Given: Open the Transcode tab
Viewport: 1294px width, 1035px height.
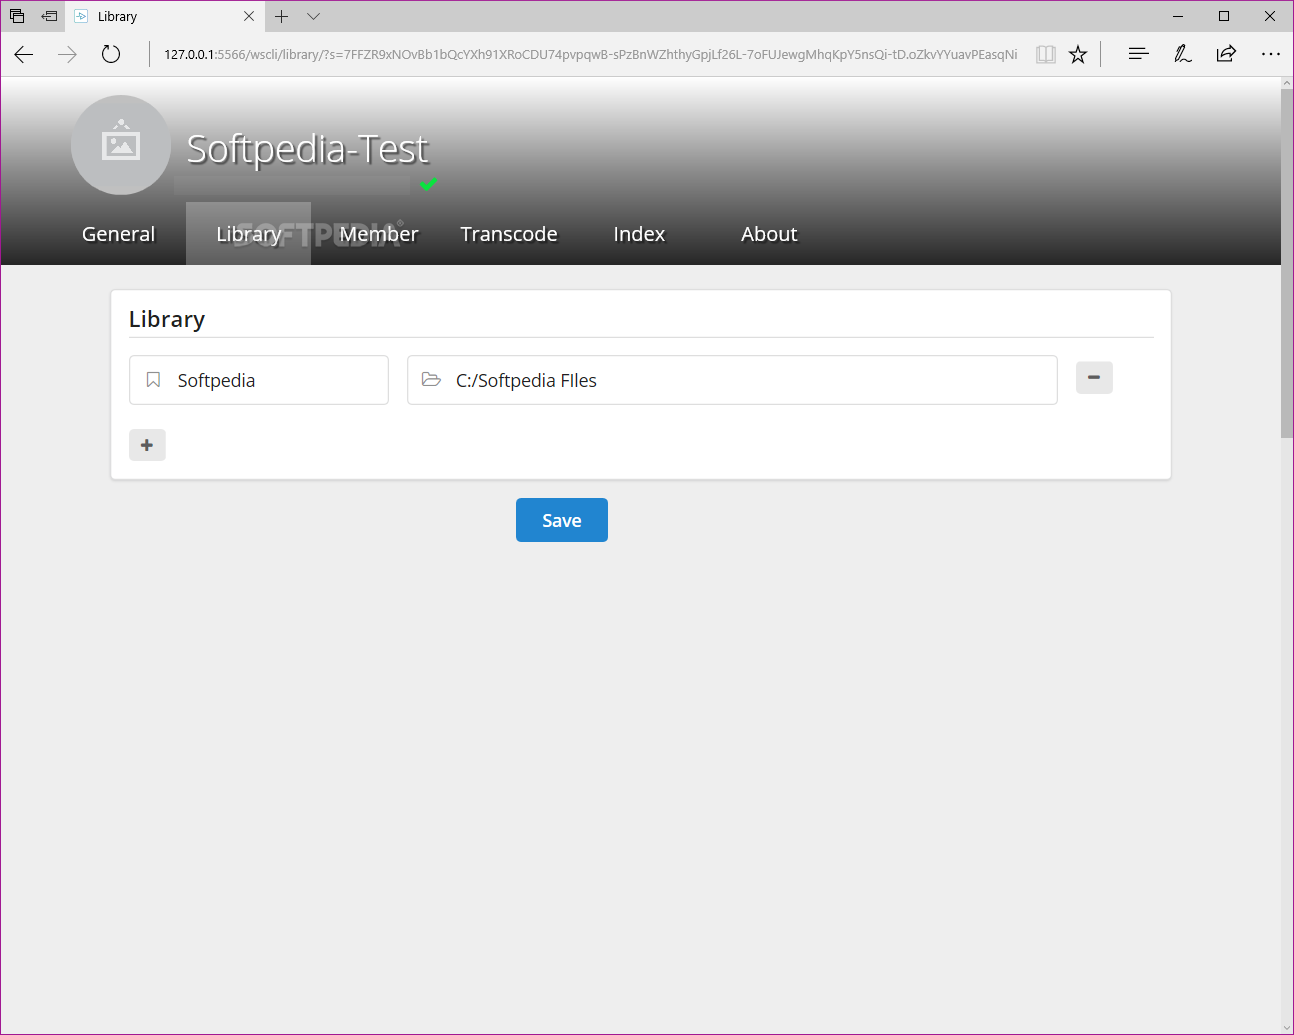Looking at the screenshot, I should 509,234.
